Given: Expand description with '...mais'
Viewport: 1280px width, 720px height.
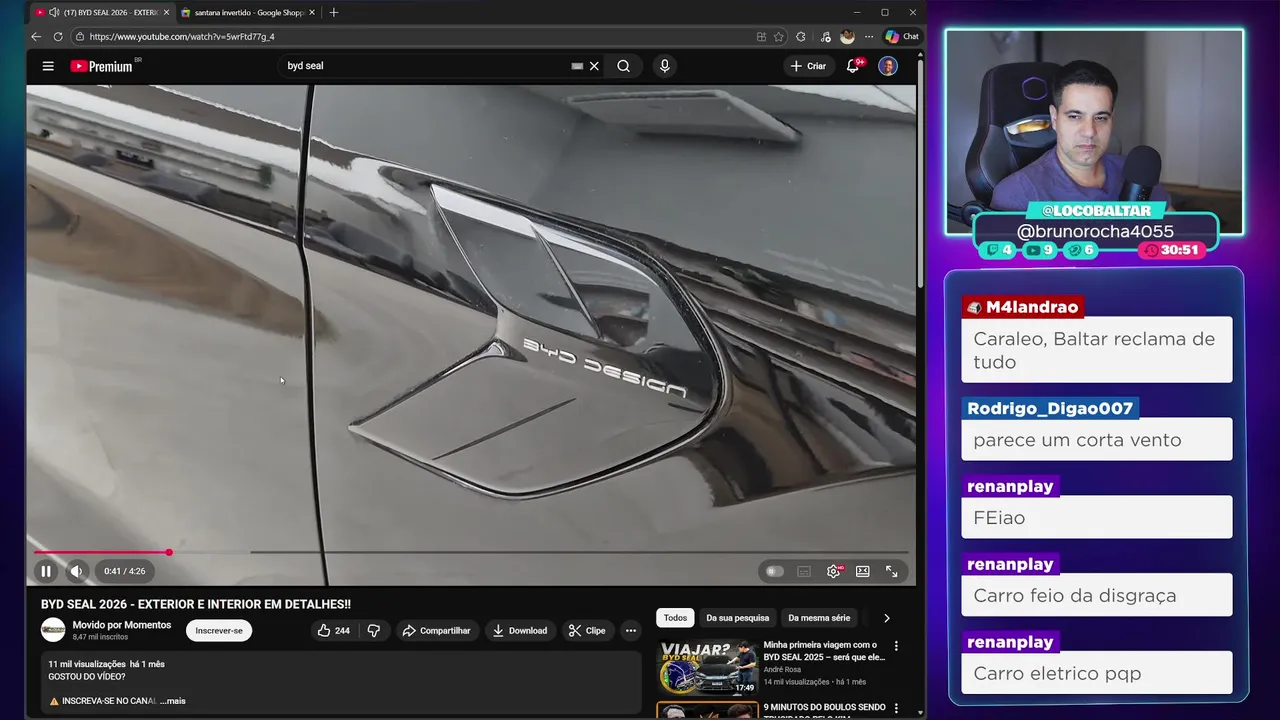Looking at the screenshot, I should coord(173,701).
